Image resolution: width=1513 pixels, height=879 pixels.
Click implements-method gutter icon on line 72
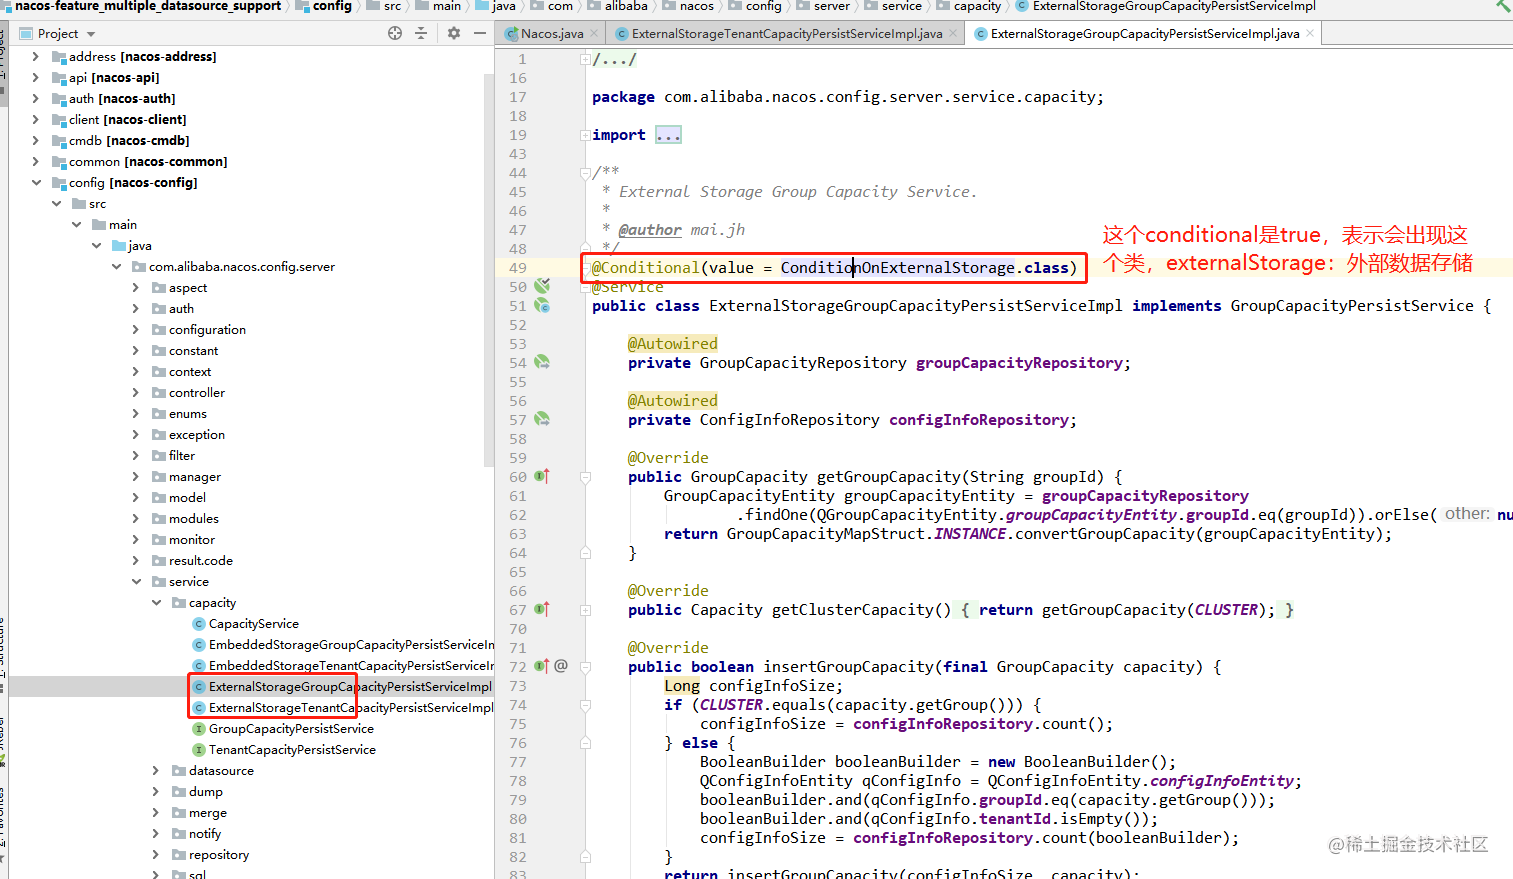542,666
